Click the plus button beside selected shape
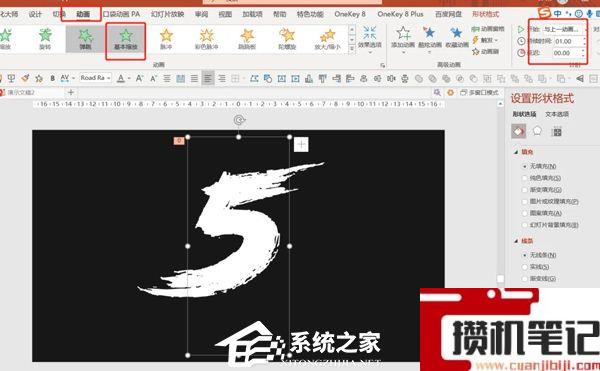The width and height of the screenshot is (600, 371). pyautogui.click(x=301, y=145)
